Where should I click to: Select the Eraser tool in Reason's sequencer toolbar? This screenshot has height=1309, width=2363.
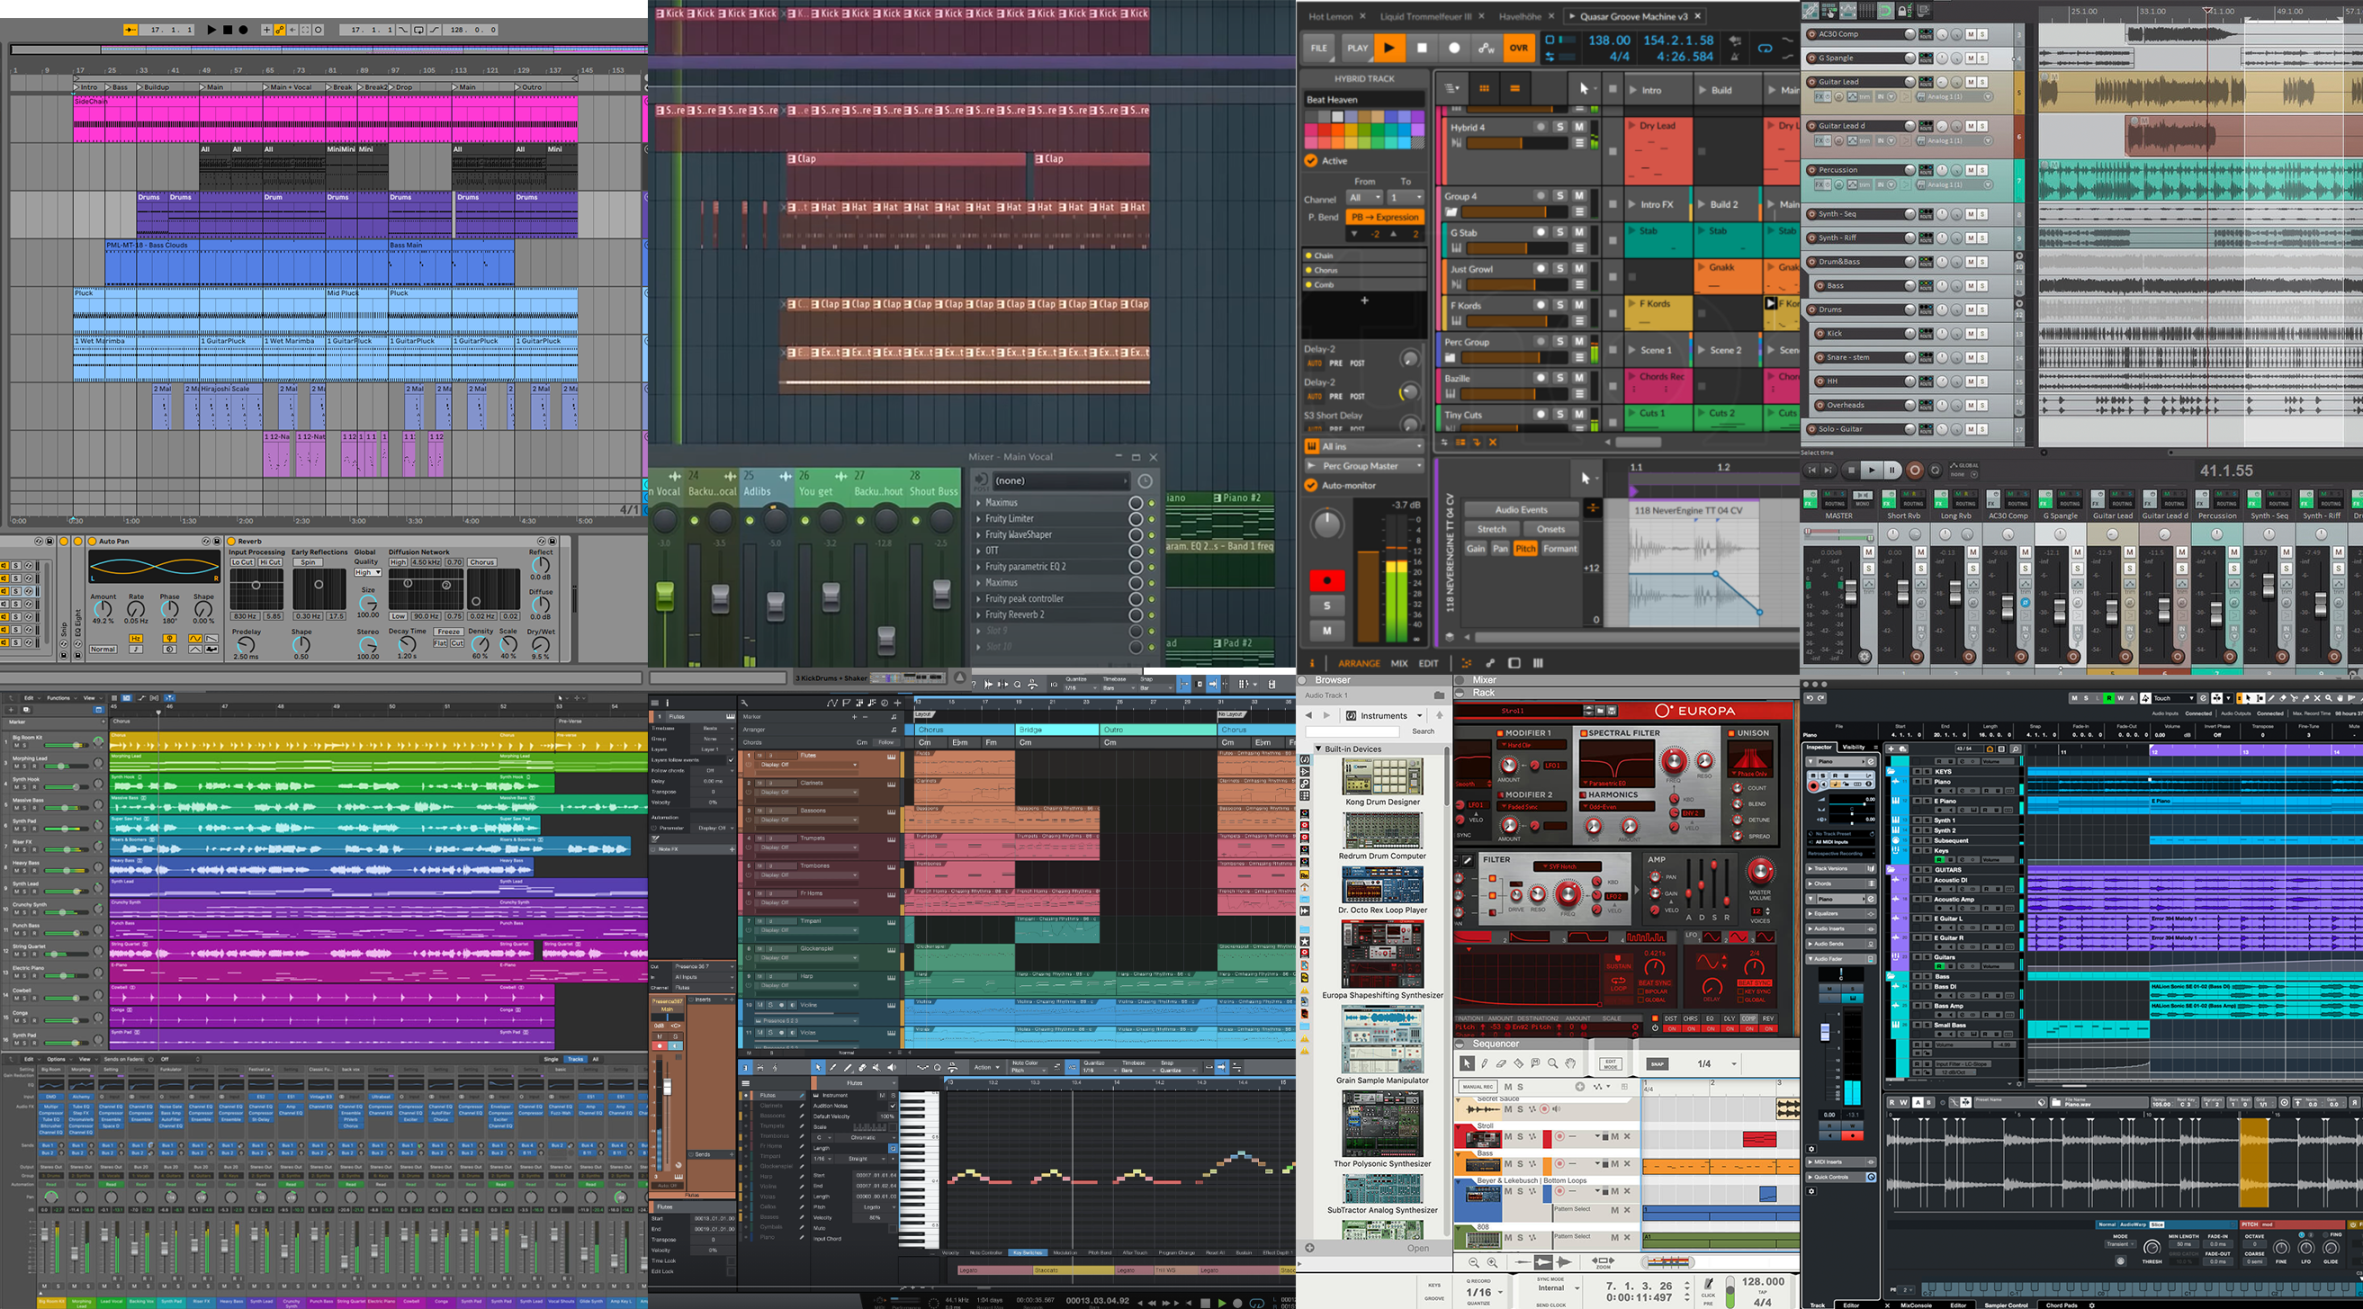click(x=1501, y=1064)
